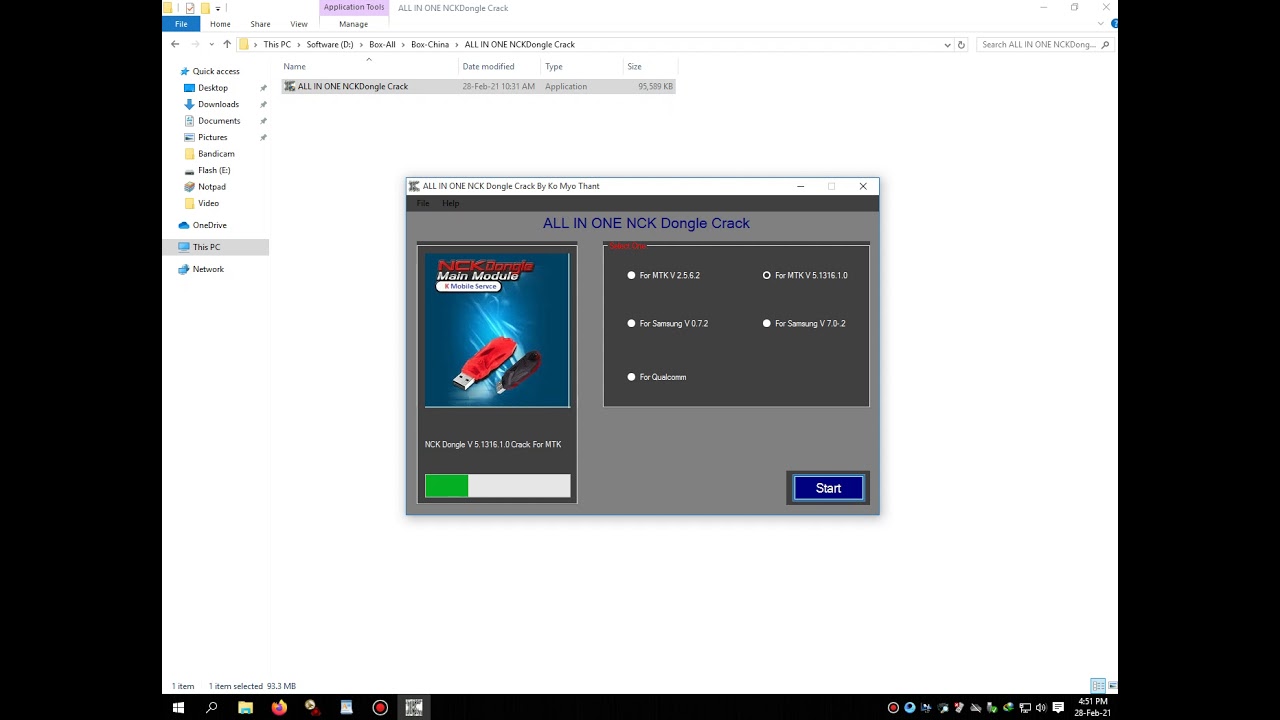Switch to the View ribbon tab

tap(299, 24)
